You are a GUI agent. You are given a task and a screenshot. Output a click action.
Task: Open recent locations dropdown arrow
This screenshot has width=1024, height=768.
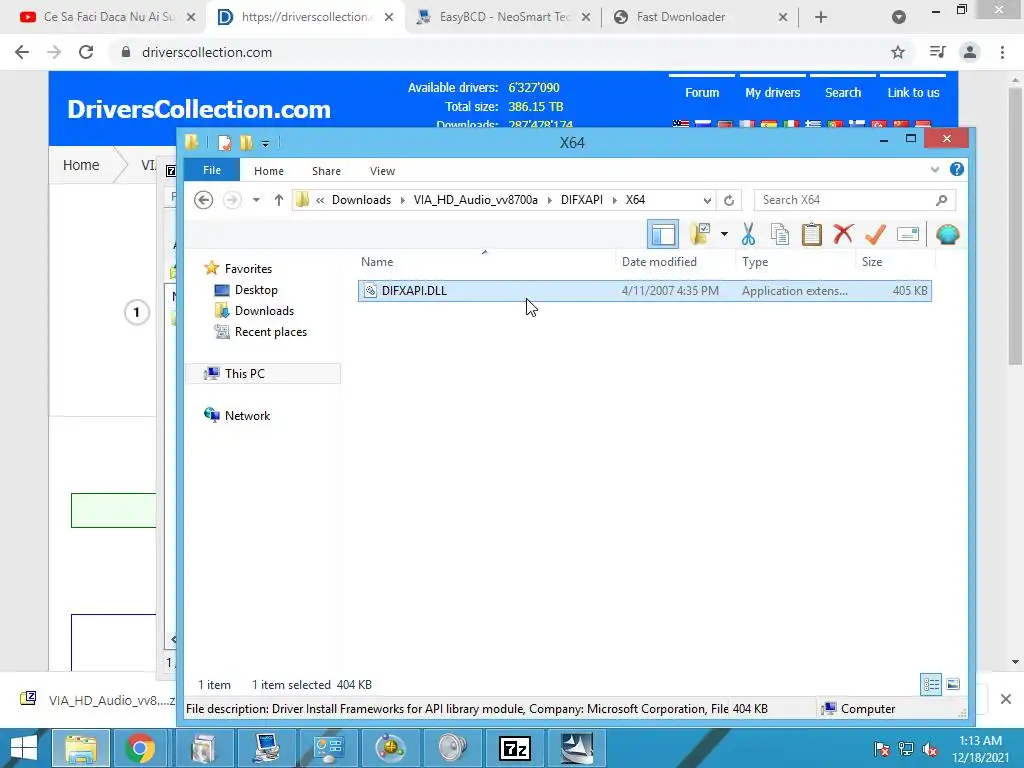pyautogui.click(x=256, y=200)
